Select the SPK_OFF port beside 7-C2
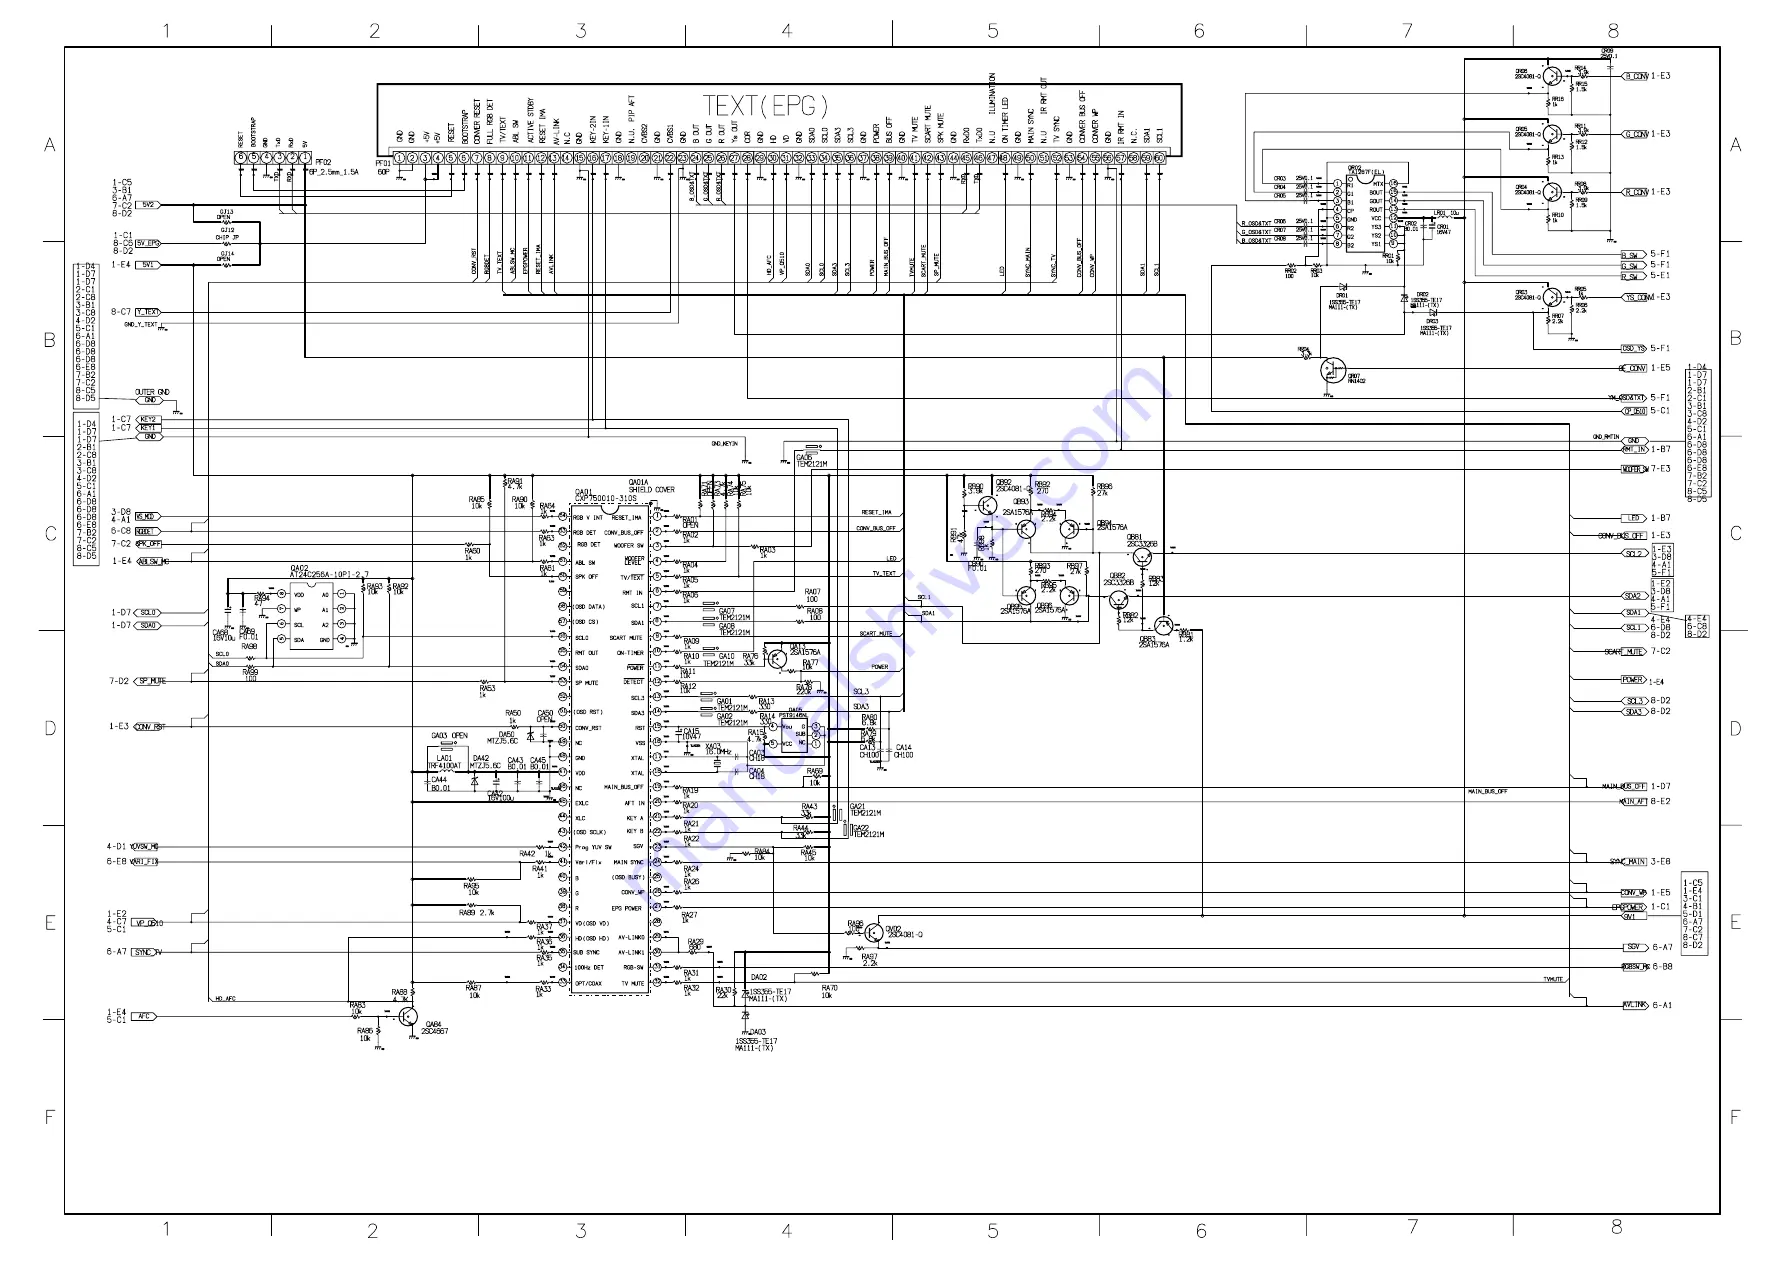1785x1262 pixels. (148, 544)
